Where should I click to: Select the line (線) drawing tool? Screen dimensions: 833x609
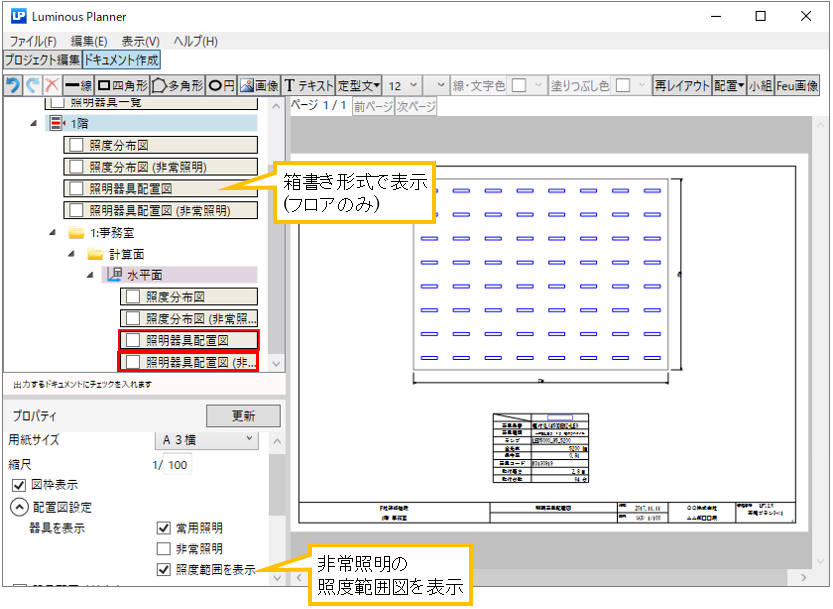click(x=78, y=86)
